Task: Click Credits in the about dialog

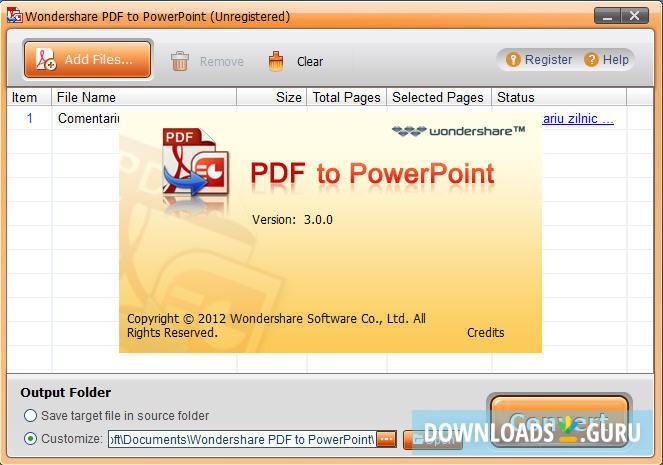Action: pyautogui.click(x=485, y=333)
